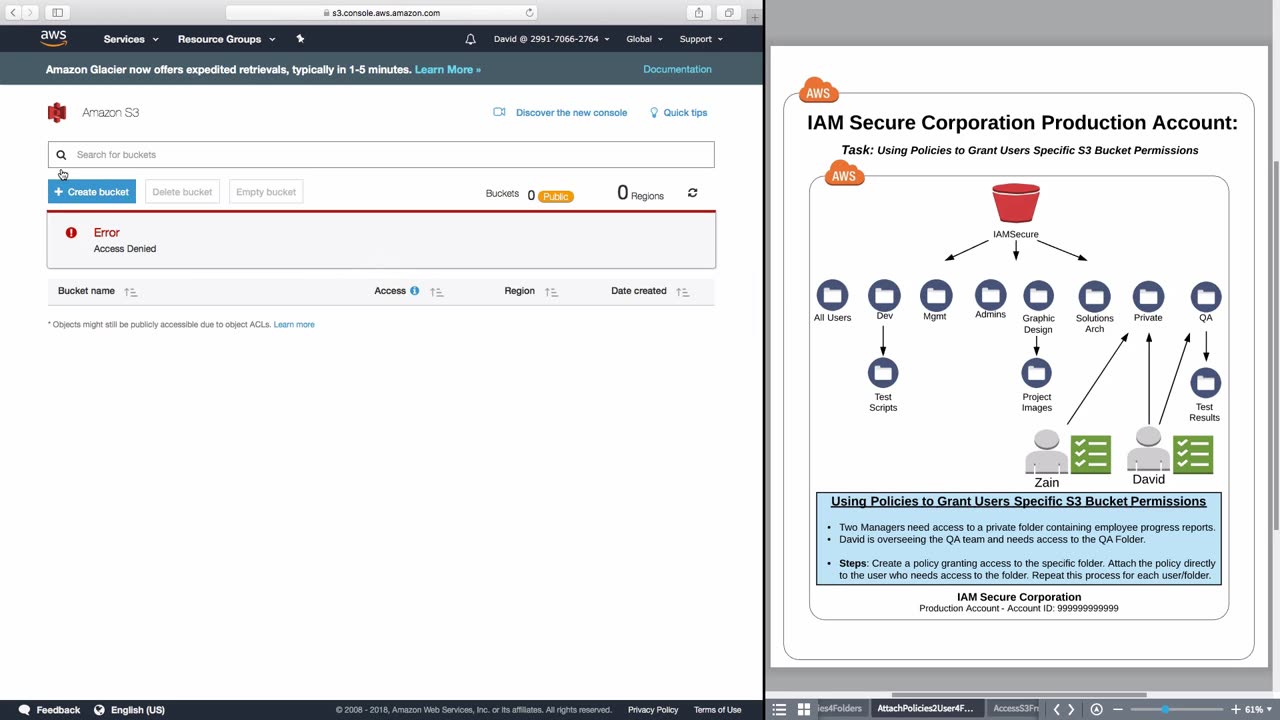
Task: Open the 61% zoom level dropdown
Action: 1258,709
